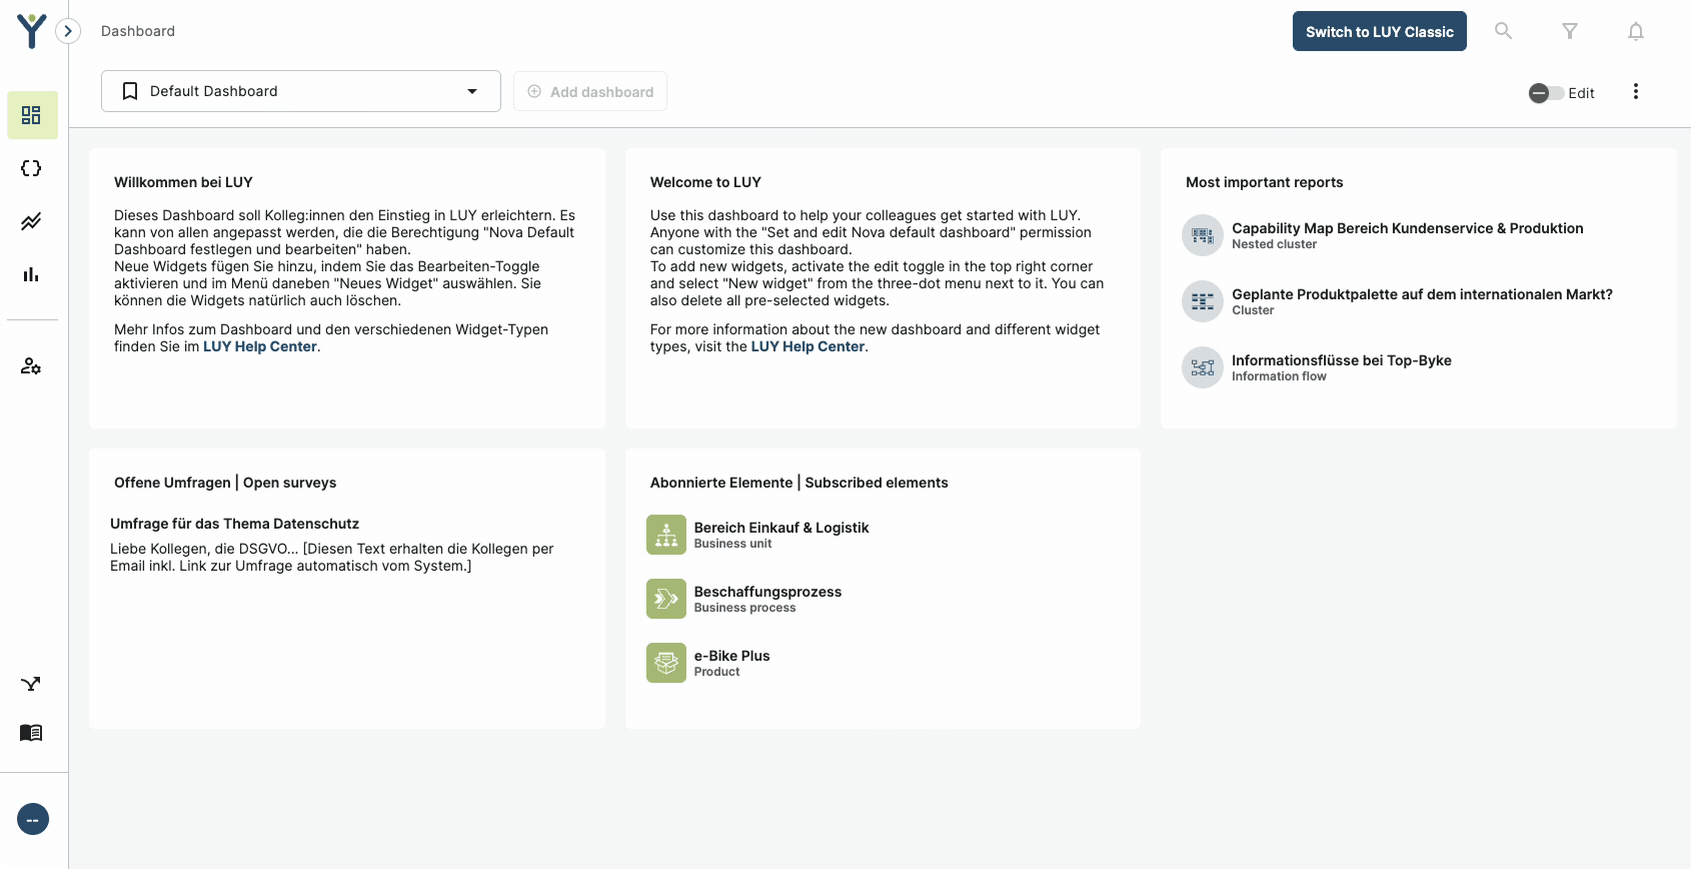Open the three-dot dashboard options menu
Screen dimensions: 1691x869
click(x=1636, y=92)
